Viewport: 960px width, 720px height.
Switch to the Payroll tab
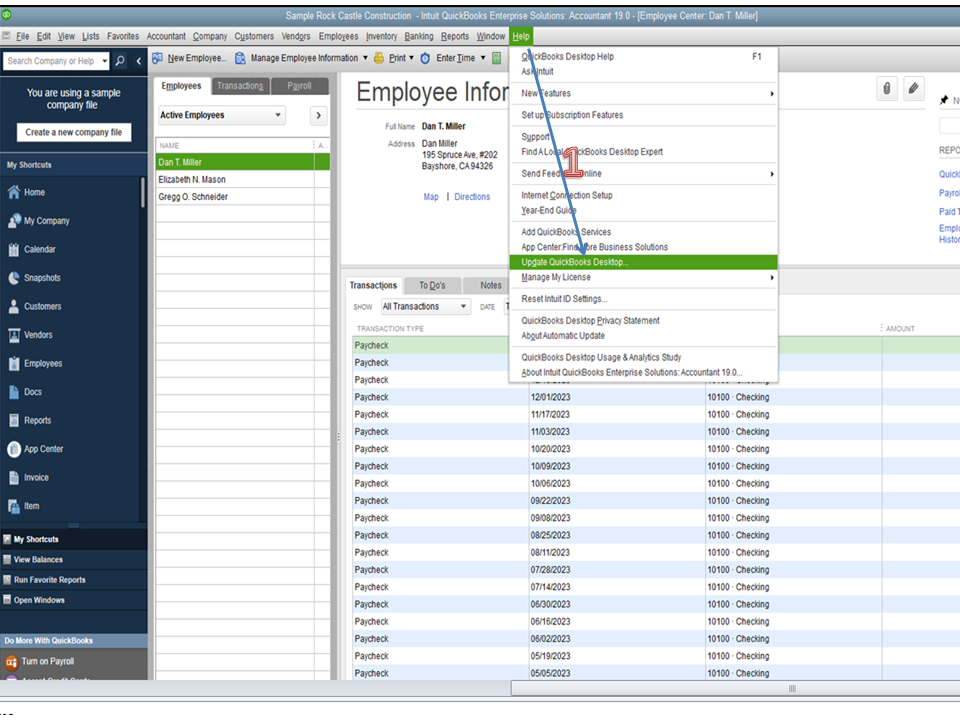click(299, 86)
